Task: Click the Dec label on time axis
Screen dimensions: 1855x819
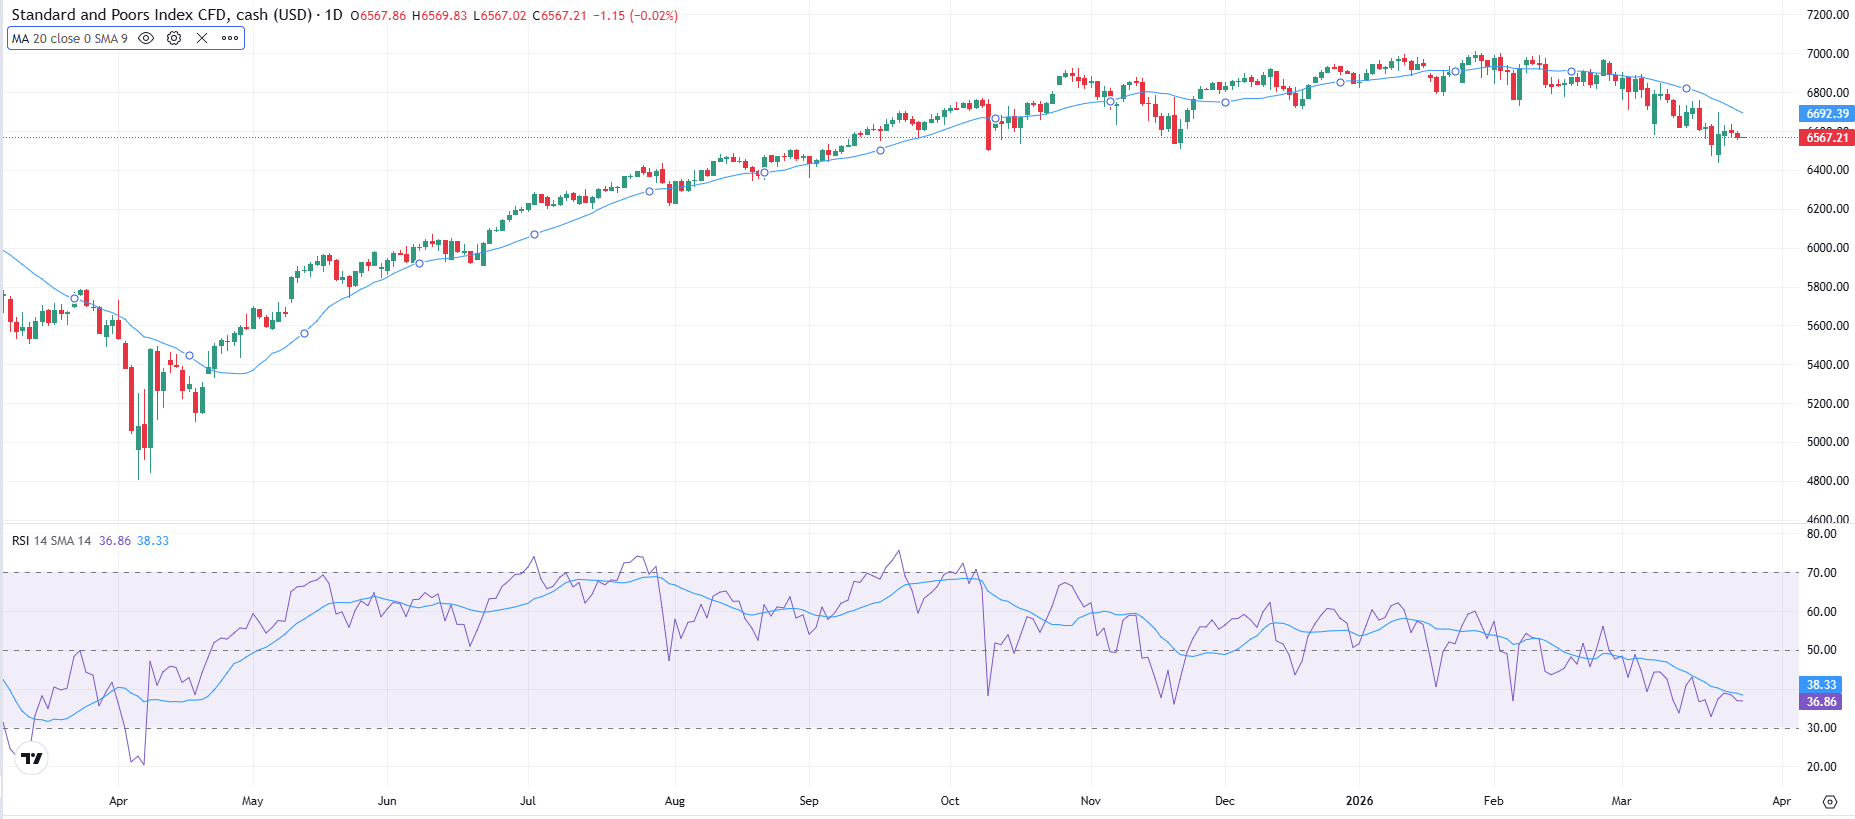Action: click(x=1225, y=801)
